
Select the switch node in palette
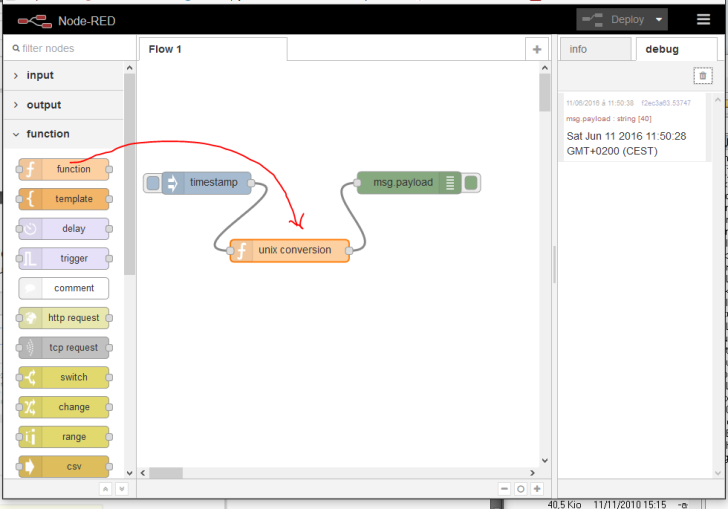[64, 377]
